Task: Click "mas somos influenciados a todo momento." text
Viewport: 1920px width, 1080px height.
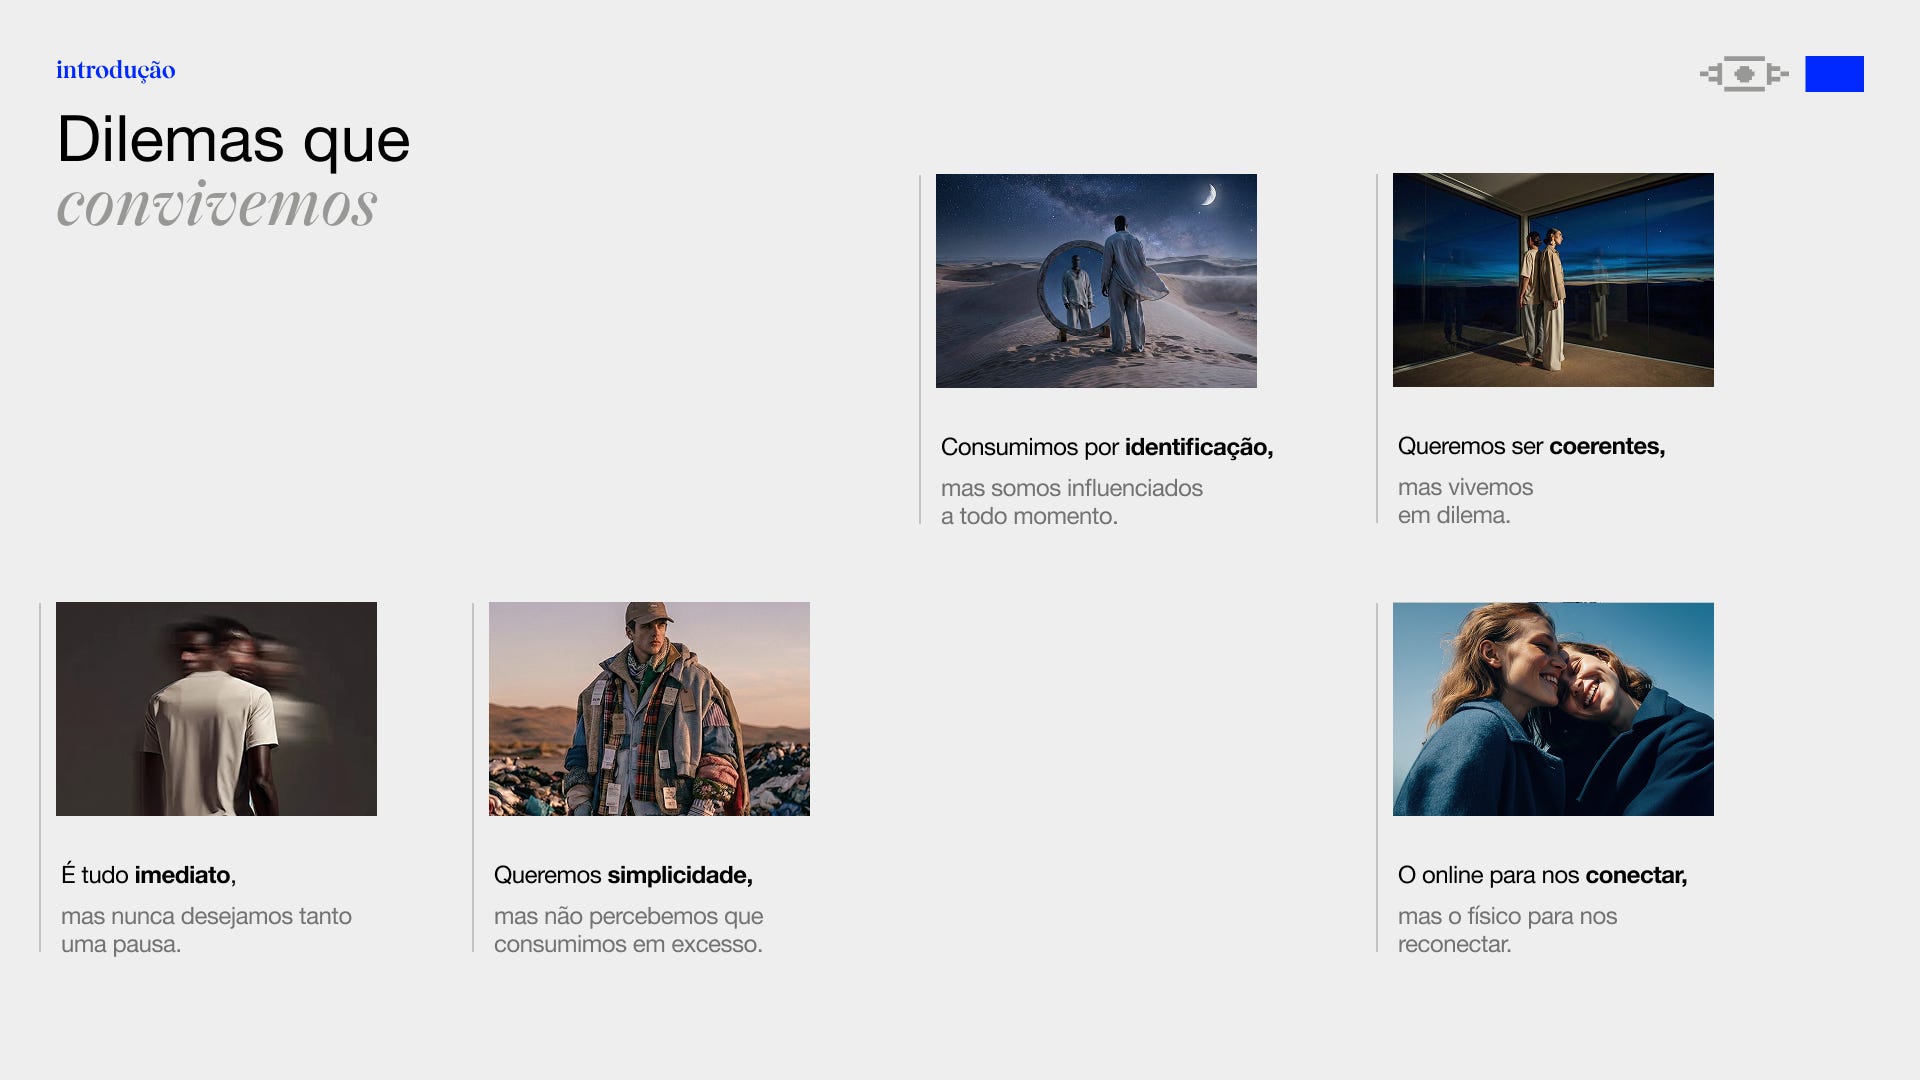Action: (1070, 502)
